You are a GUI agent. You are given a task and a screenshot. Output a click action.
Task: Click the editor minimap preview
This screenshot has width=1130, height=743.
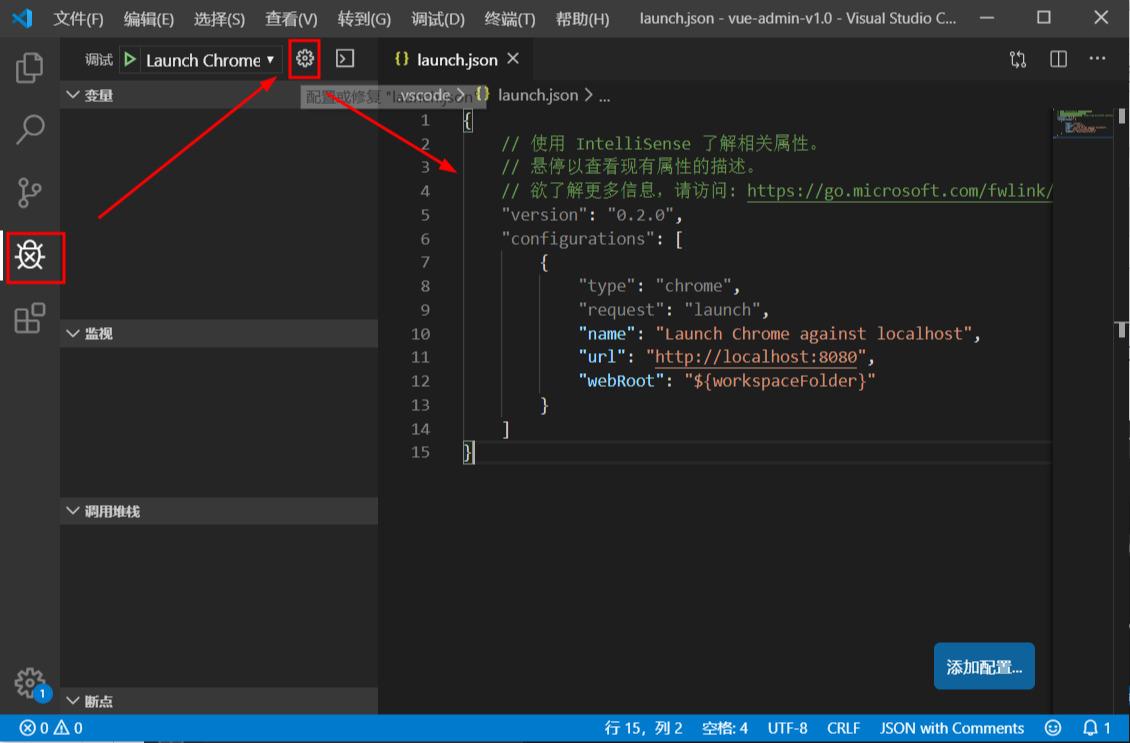click(1083, 123)
